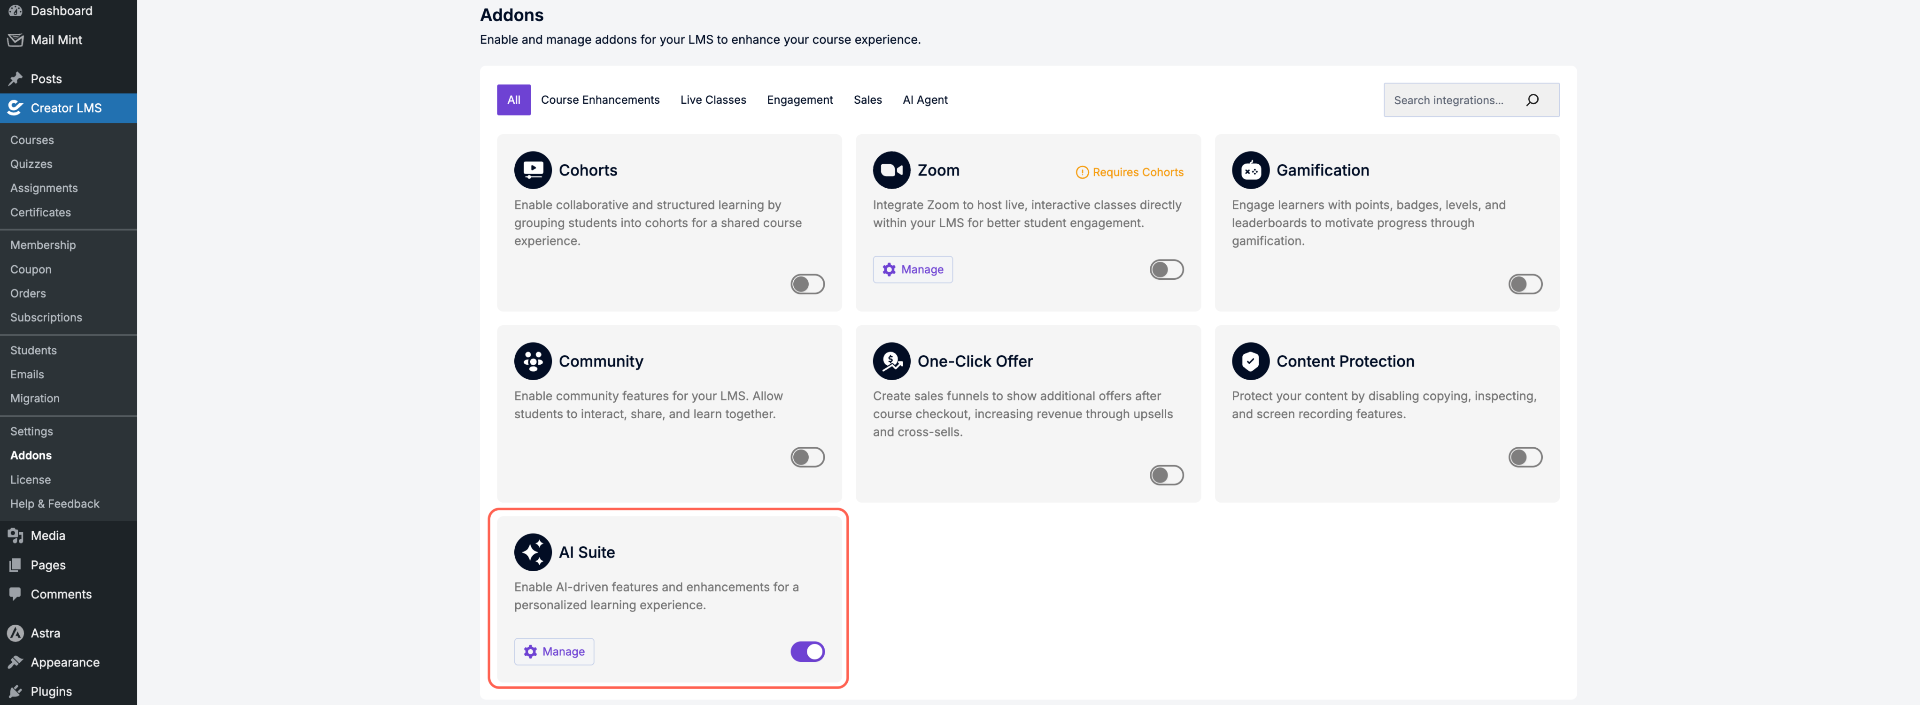Screen dimensions: 1920x705
Task: Select the All filter tab
Action: coord(514,100)
